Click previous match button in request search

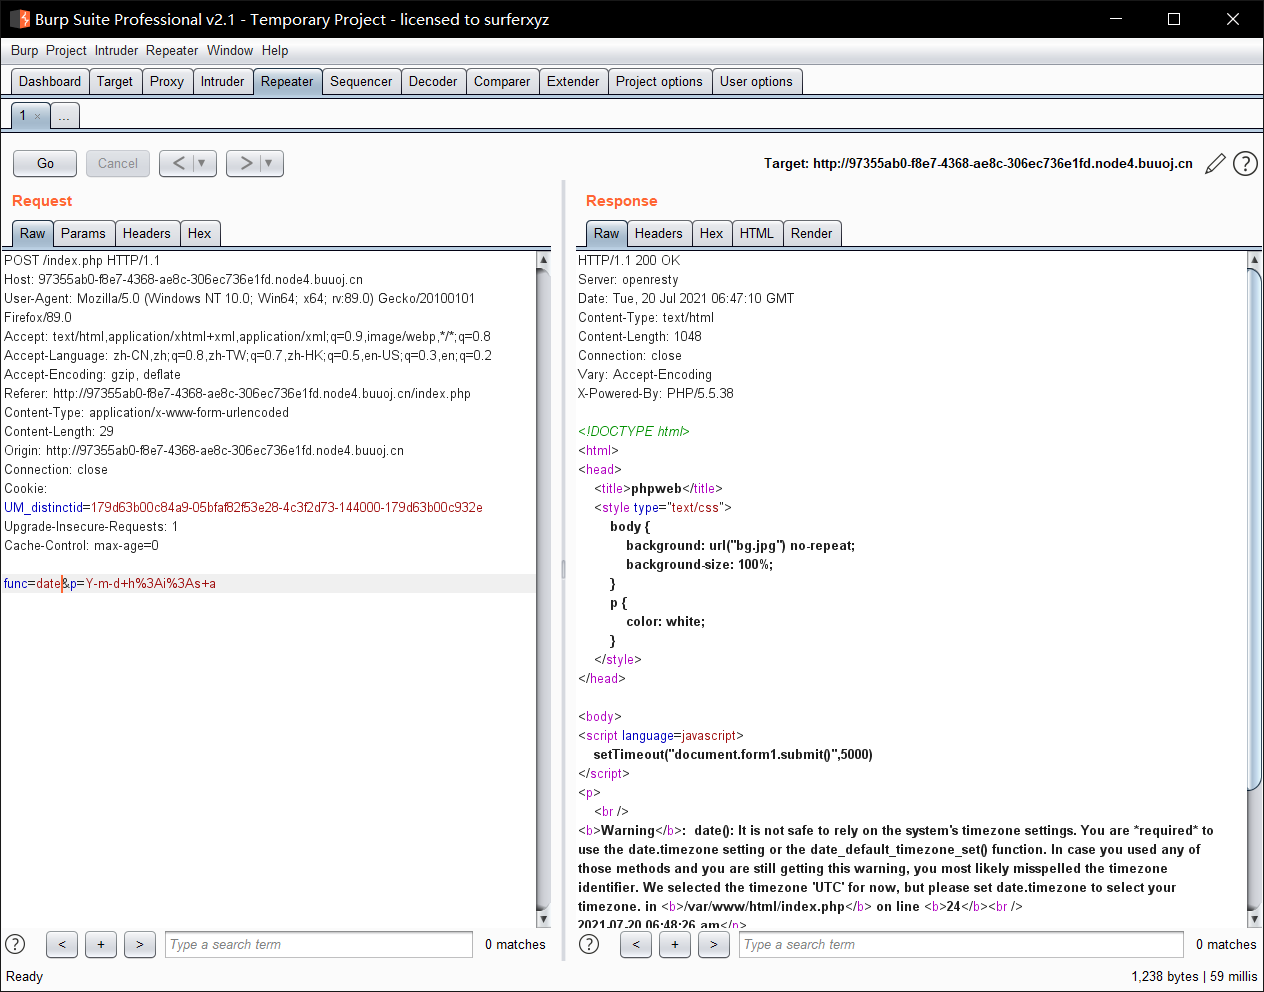pos(62,944)
